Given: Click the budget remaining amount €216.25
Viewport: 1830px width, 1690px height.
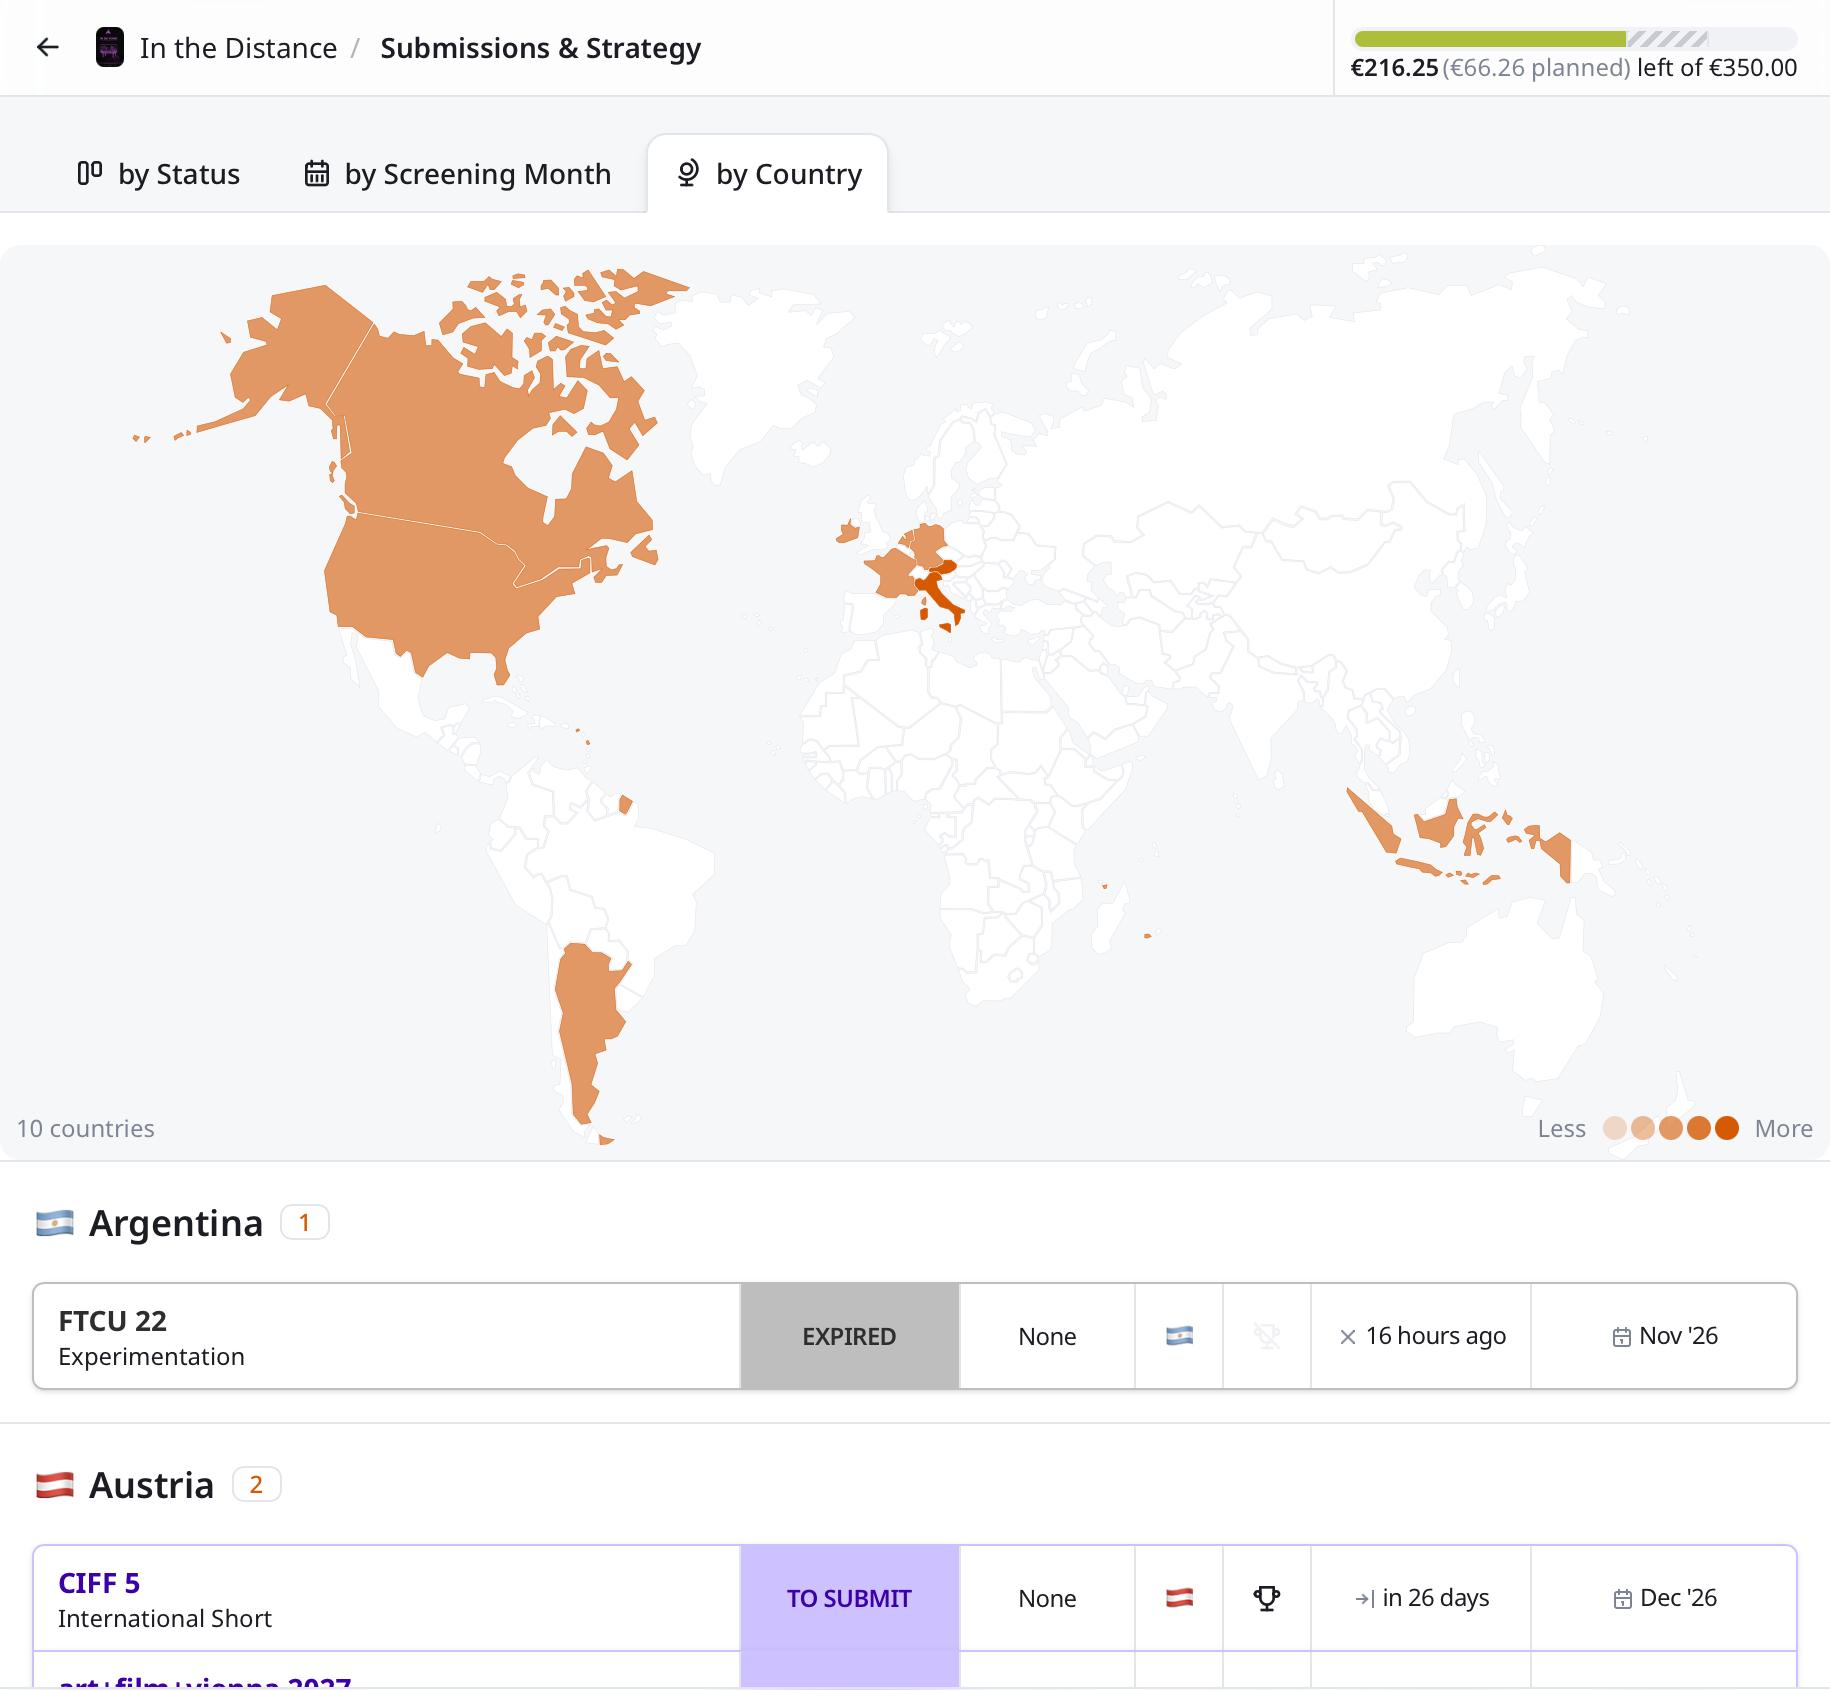Looking at the screenshot, I should (1394, 68).
